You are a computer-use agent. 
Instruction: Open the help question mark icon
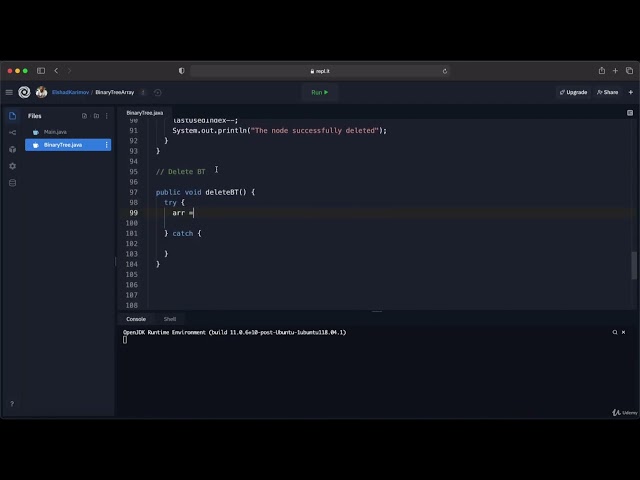pos(12,404)
